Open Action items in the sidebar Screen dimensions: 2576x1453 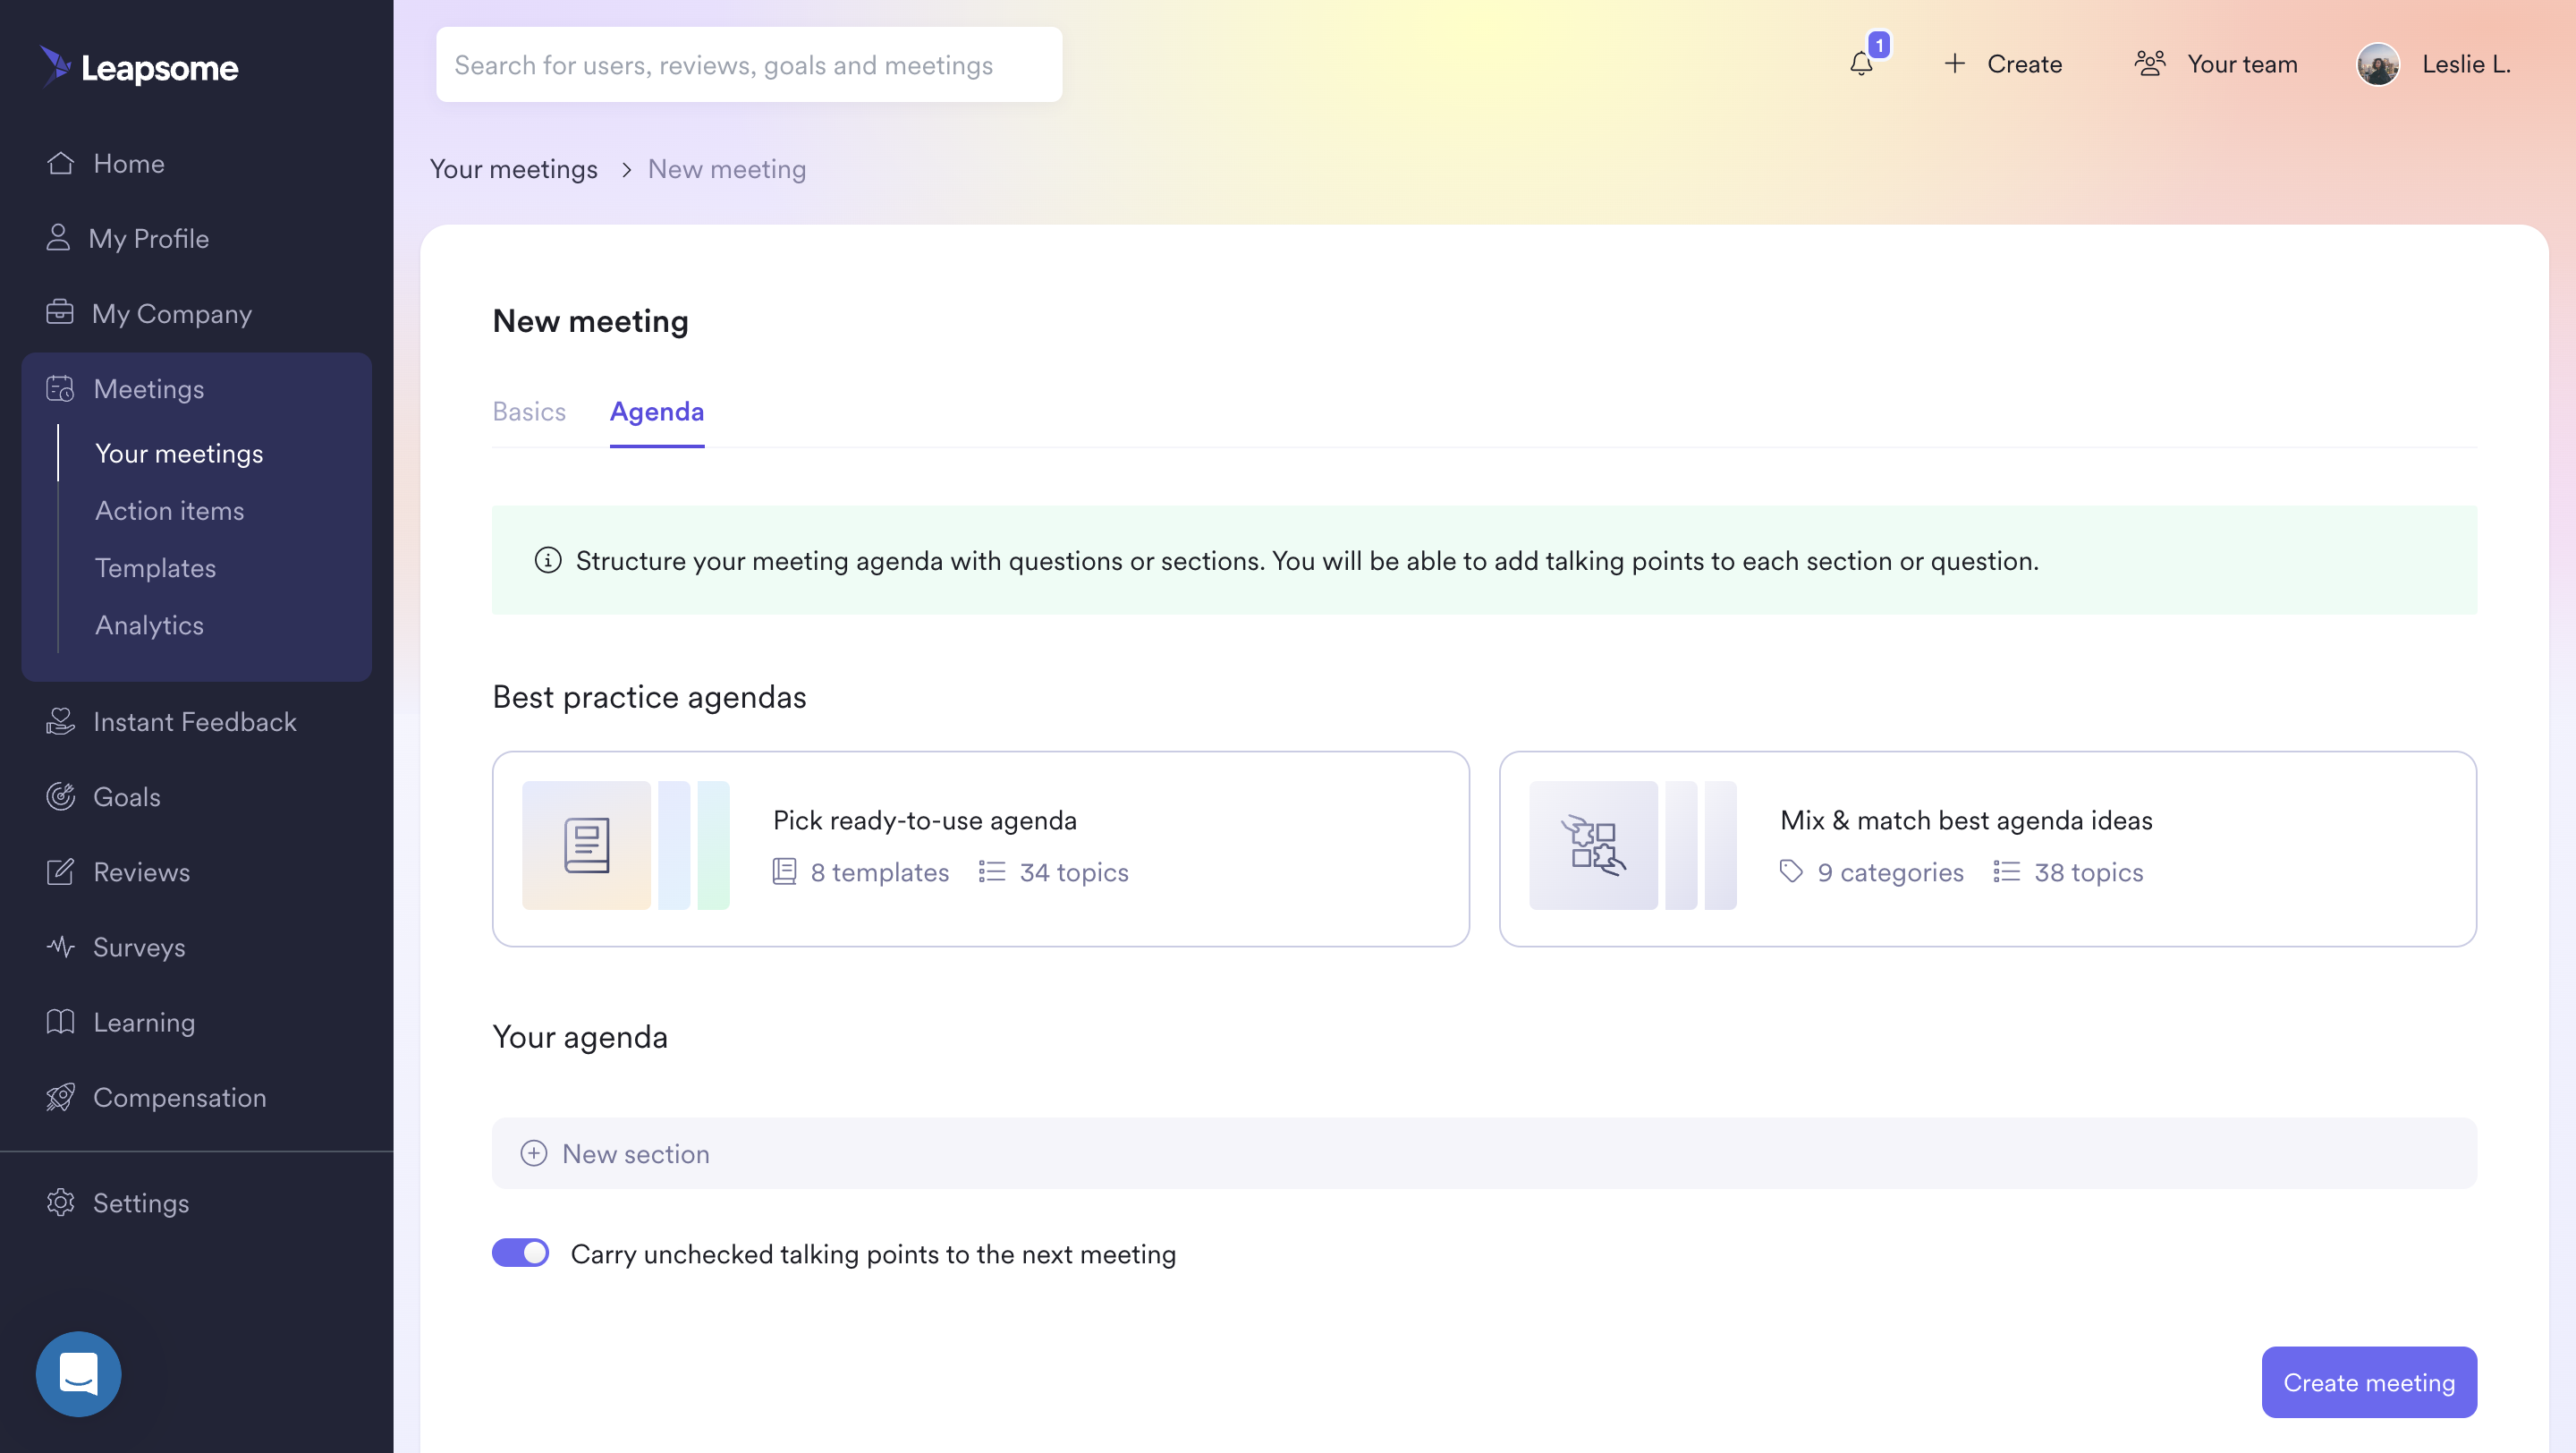(x=170, y=510)
